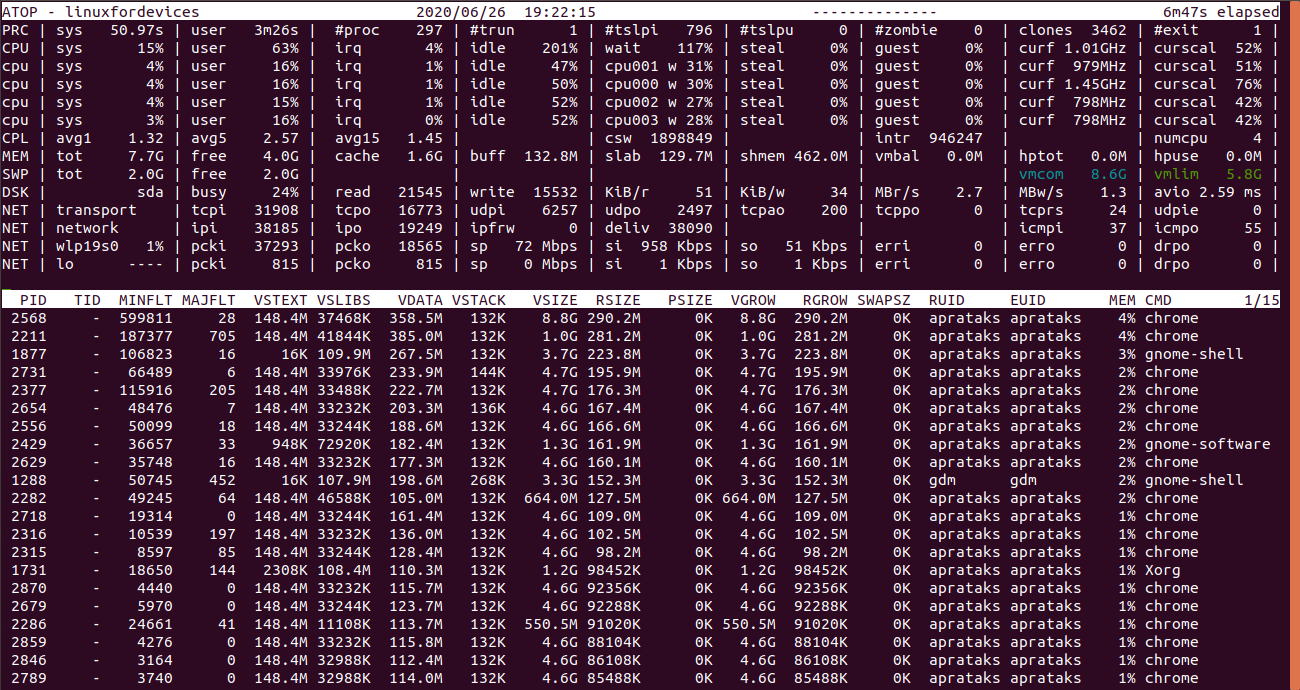Click the CPU idle 201% entry
This screenshot has height=690, width=1300.
523,48
